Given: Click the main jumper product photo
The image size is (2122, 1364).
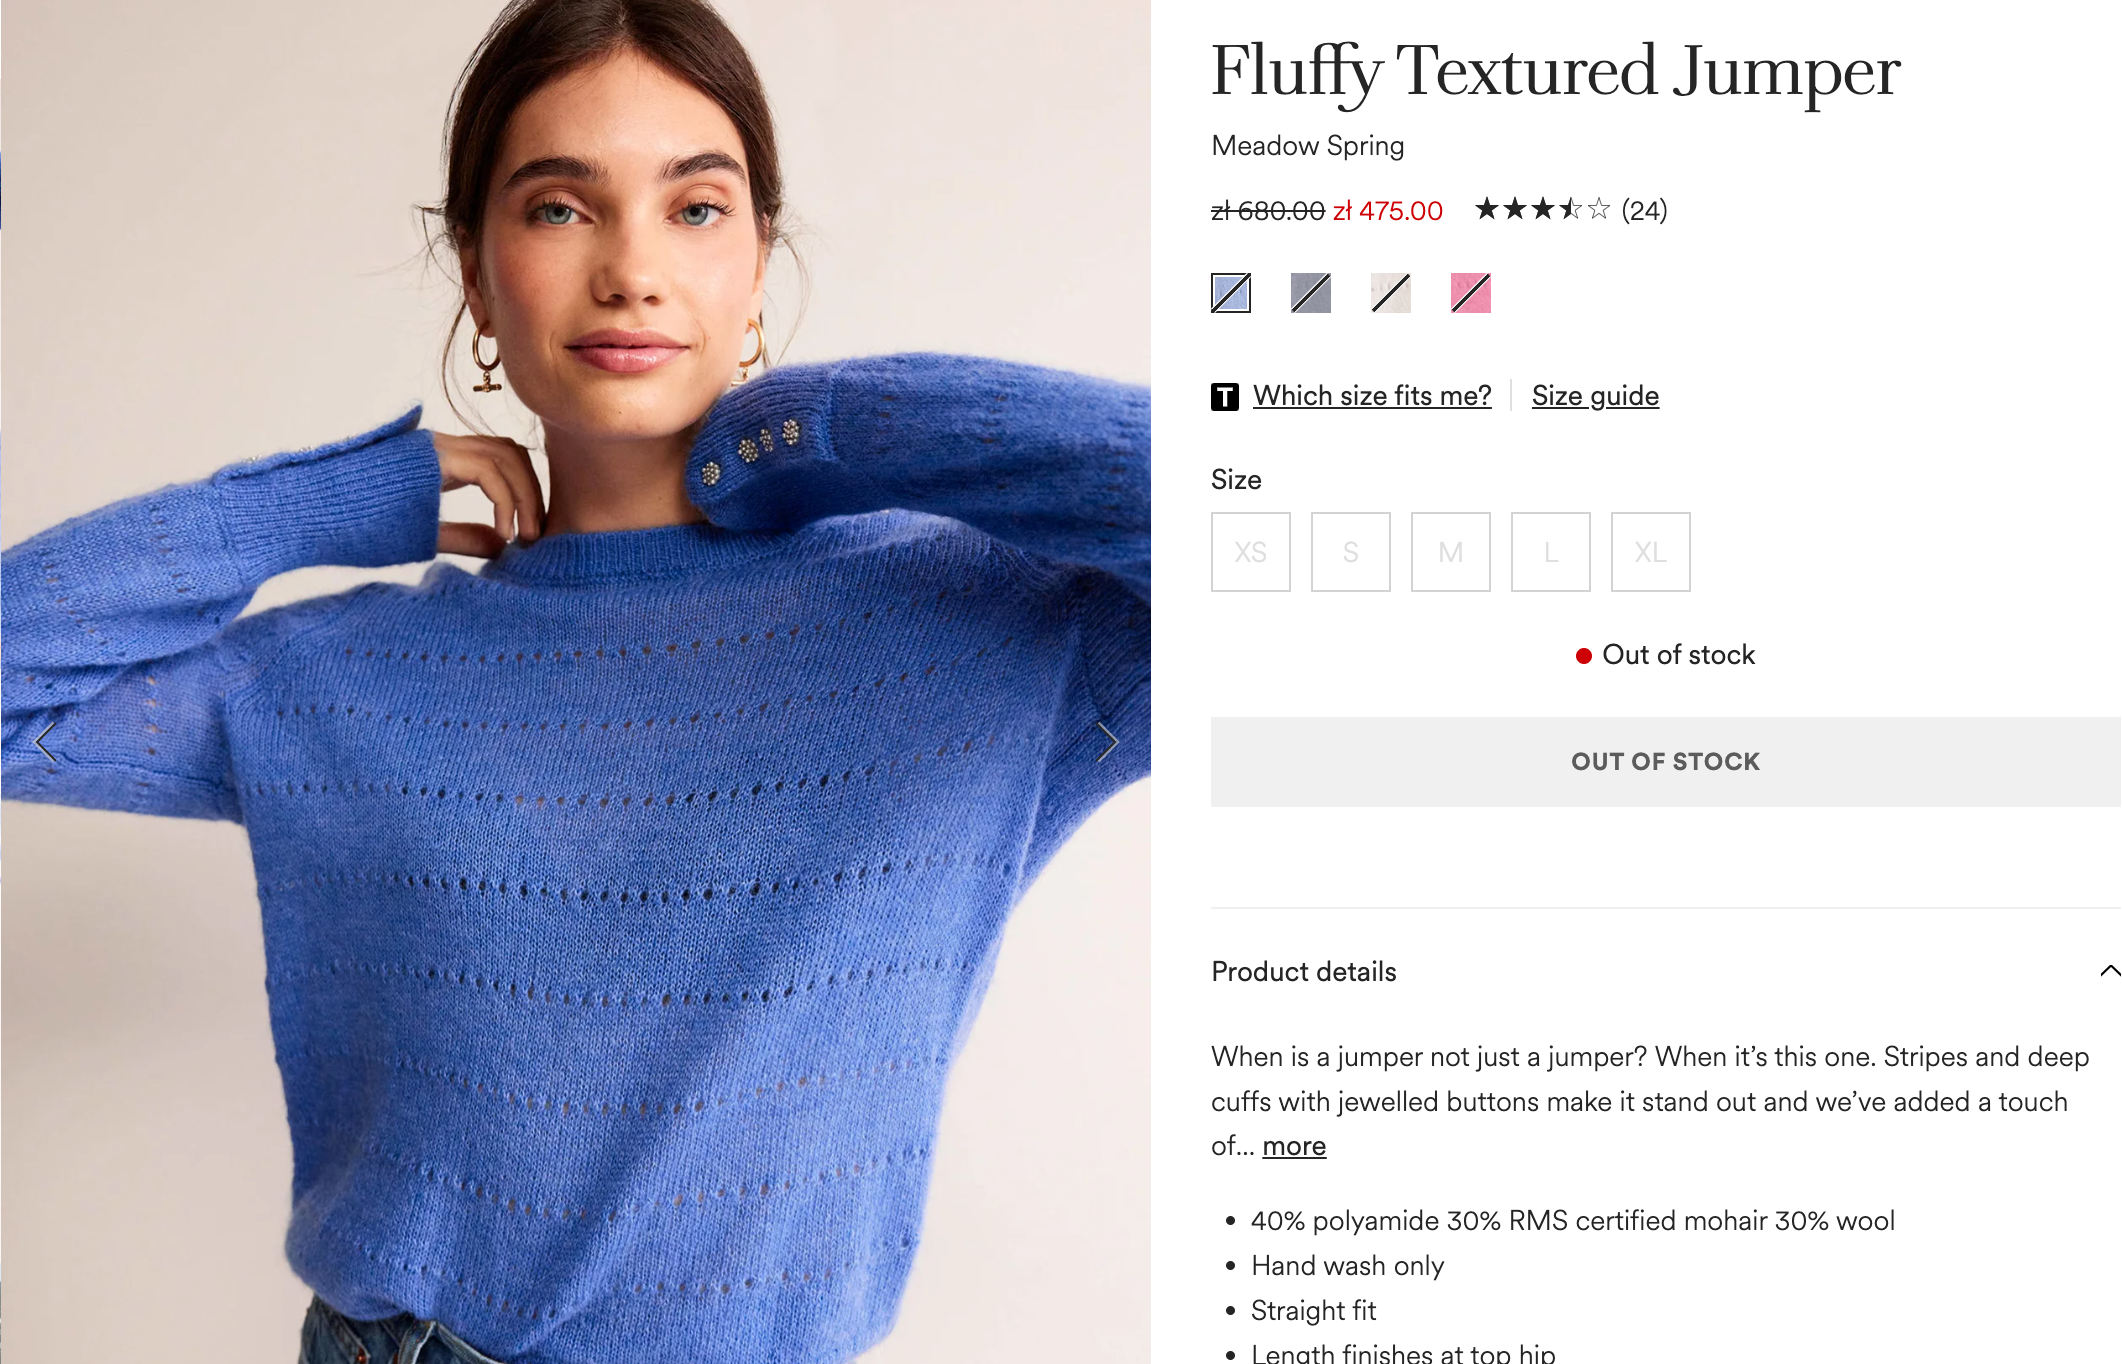Looking at the screenshot, I should pos(576,682).
